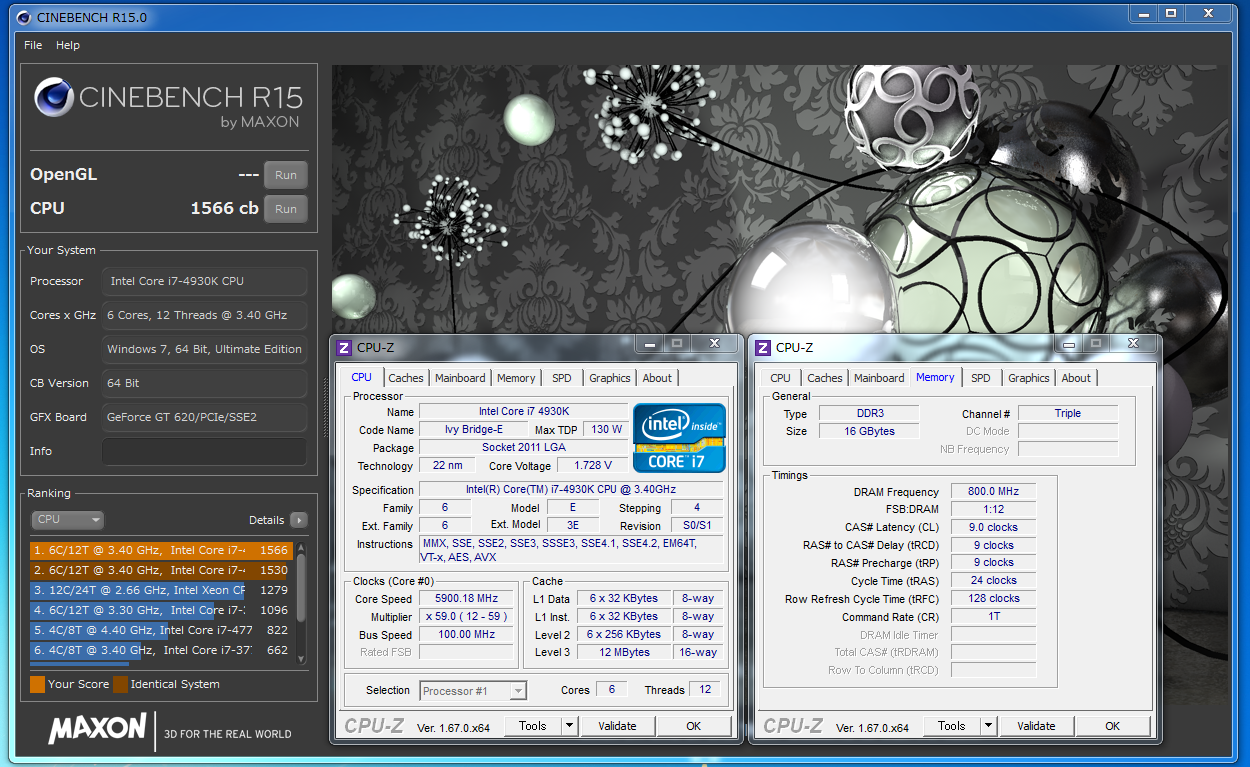Image resolution: width=1250 pixels, height=767 pixels.
Task: Click the Command Rate 1T value
Action: click(995, 618)
